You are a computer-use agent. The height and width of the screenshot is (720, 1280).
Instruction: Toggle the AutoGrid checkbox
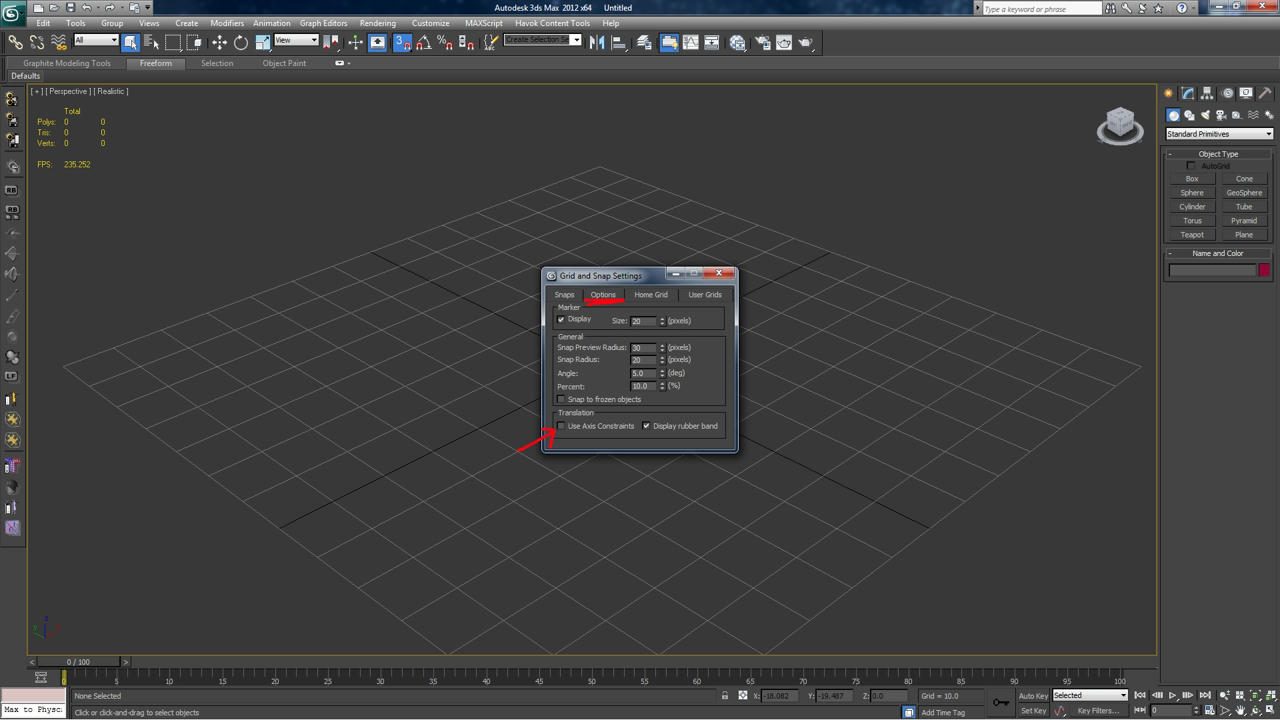pyautogui.click(x=1191, y=166)
